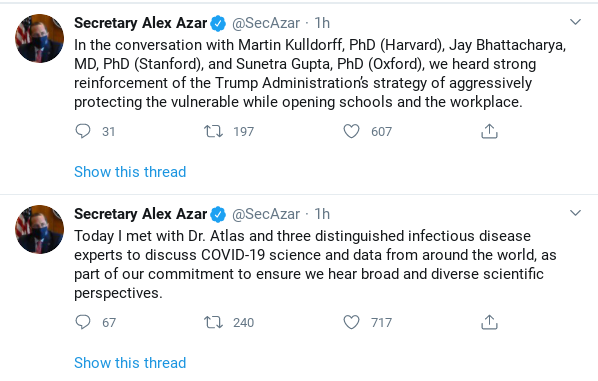Retweet the tweet with 197 retweets

click(213, 131)
